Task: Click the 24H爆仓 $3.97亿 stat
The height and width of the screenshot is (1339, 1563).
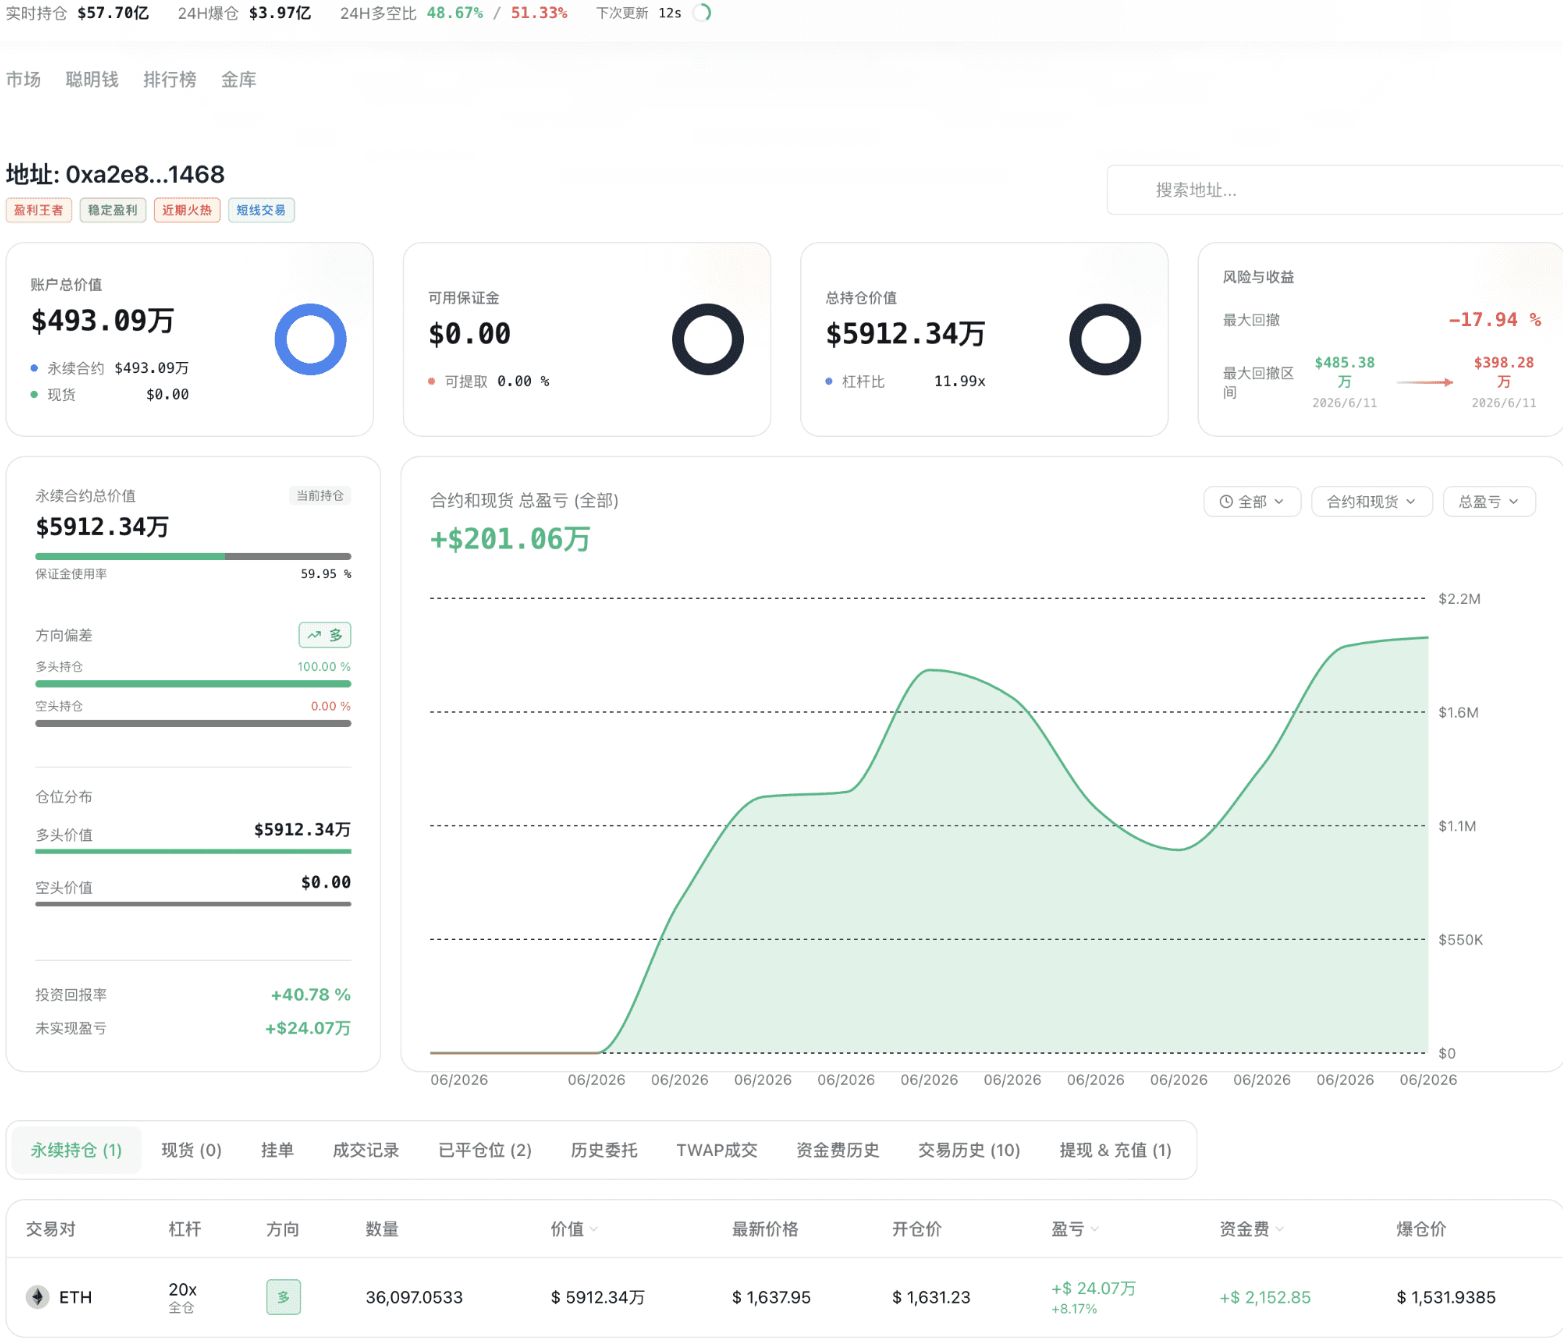Action: pos(244,13)
